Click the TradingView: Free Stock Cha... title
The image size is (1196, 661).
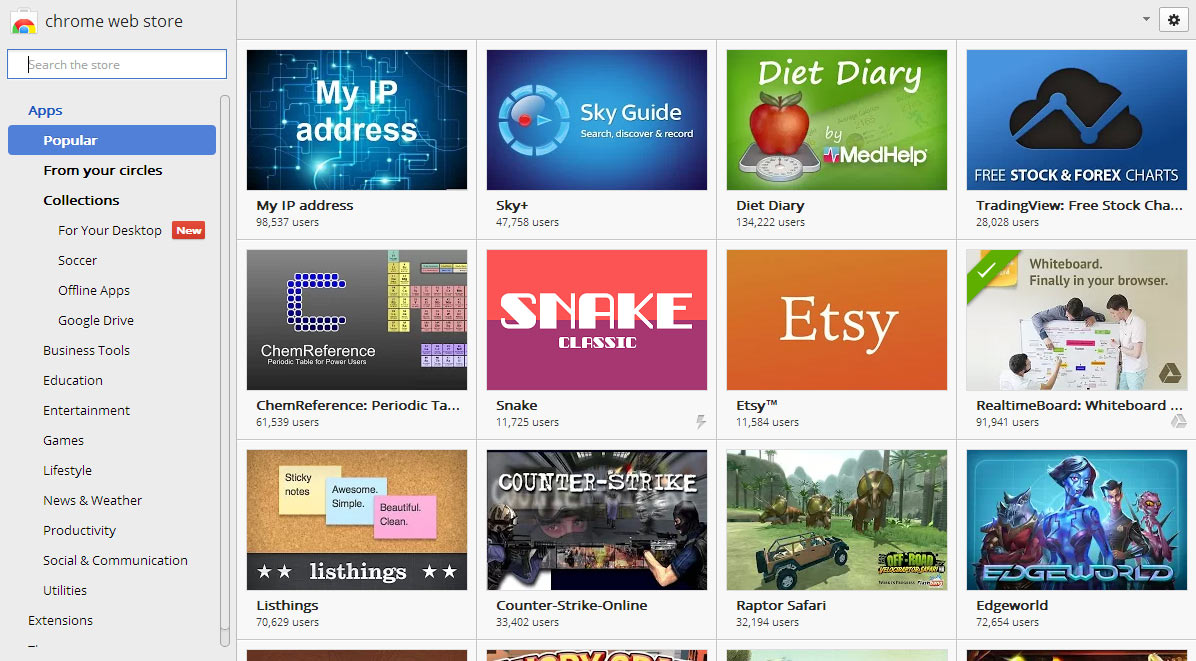click(x=1079, y=206)
